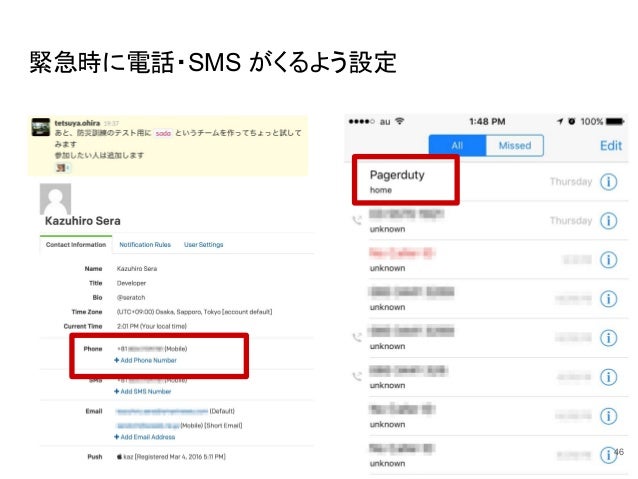Click the battery icon in the phone status bar
The height and width of the screenshot is (479, 638).
click(615, 121)
